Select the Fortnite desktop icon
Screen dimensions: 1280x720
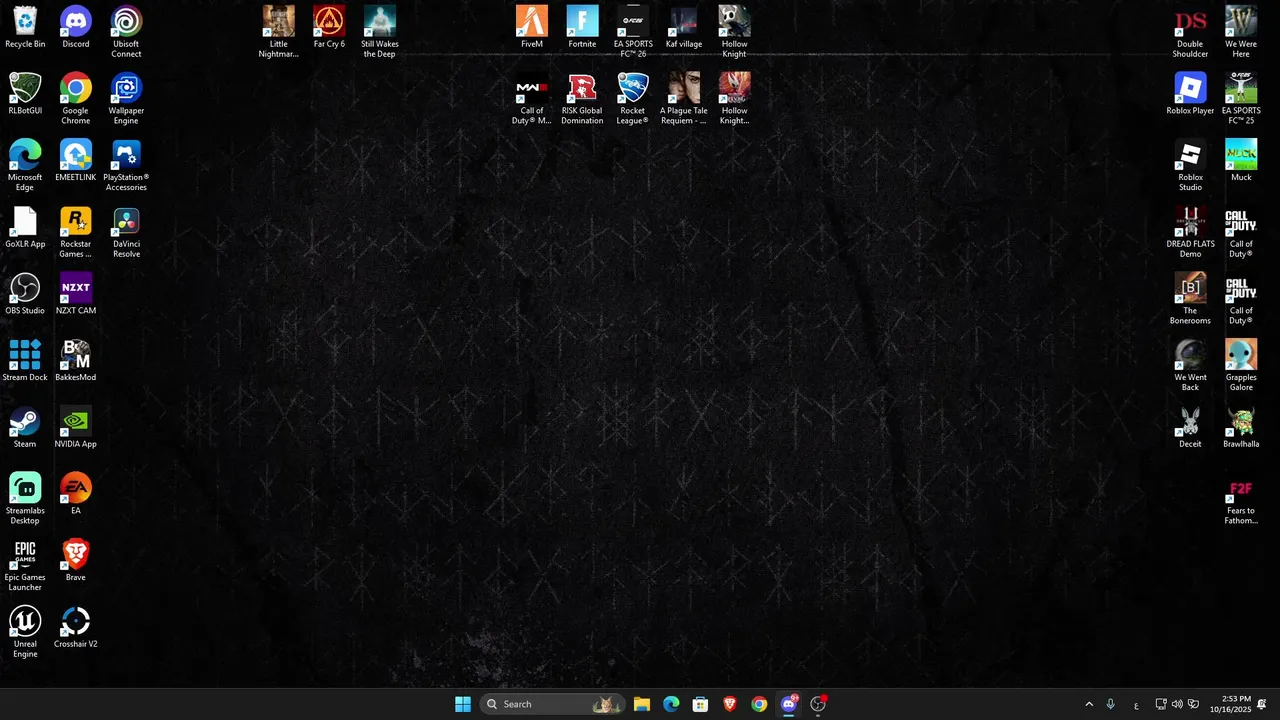pyautogui.click(x=582, y=28)
